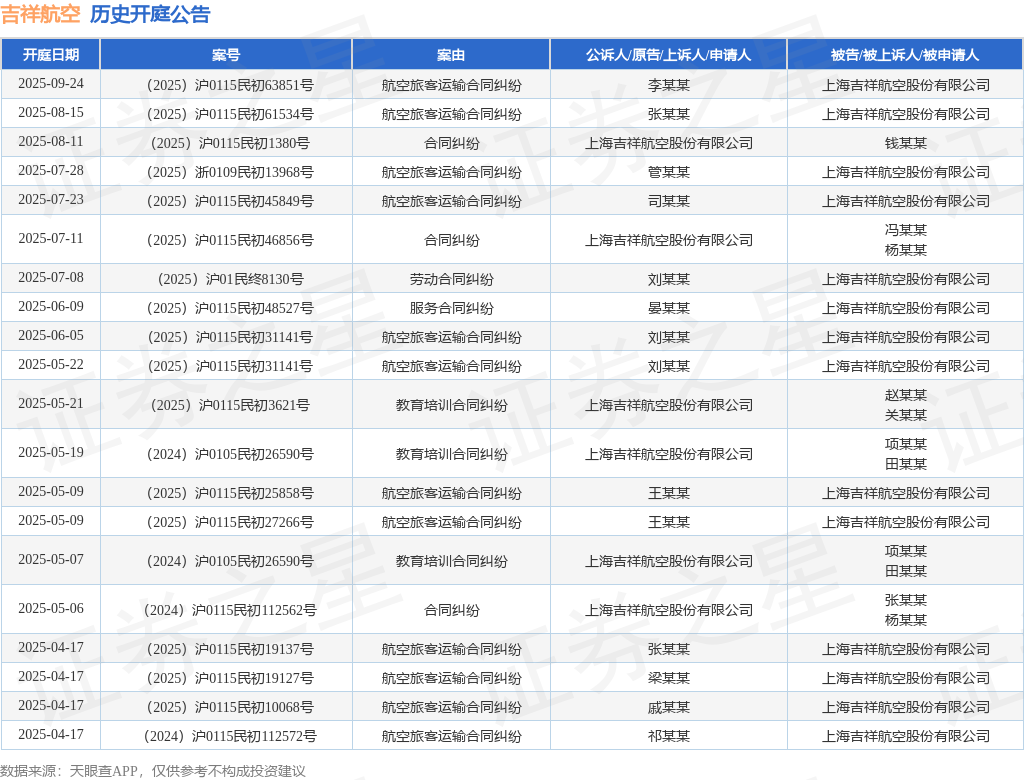Click date cell 2025-06-09
1024x780 pixels.
point(51,306)
